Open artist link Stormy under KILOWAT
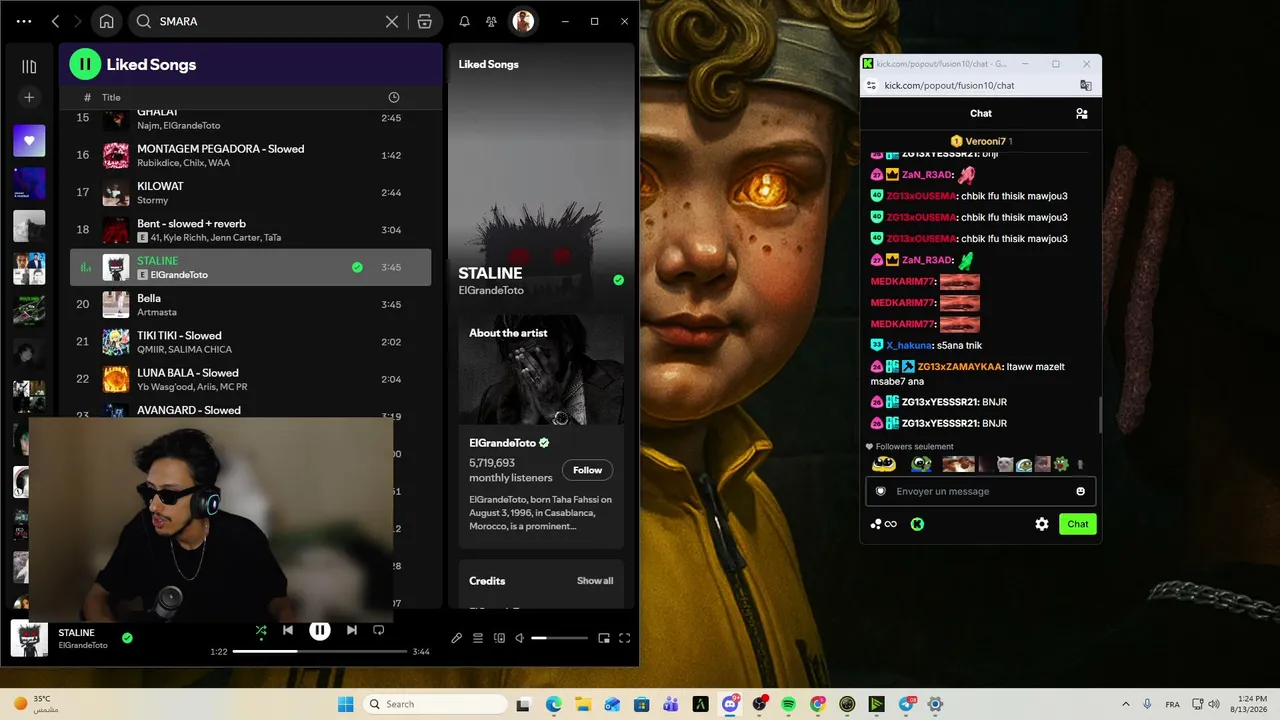The image size is (1280, 720). point(153,200)
